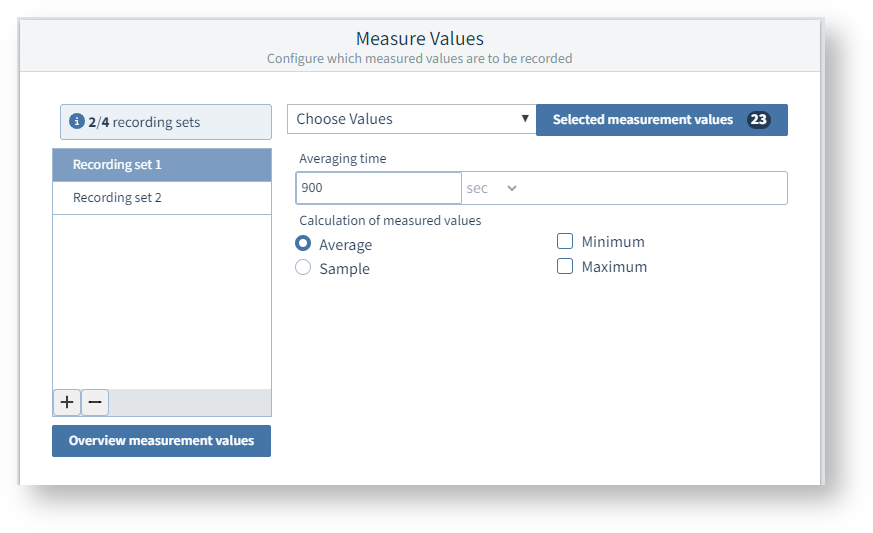
Task: Open Overview measurement values
Action: pos(161,441)
